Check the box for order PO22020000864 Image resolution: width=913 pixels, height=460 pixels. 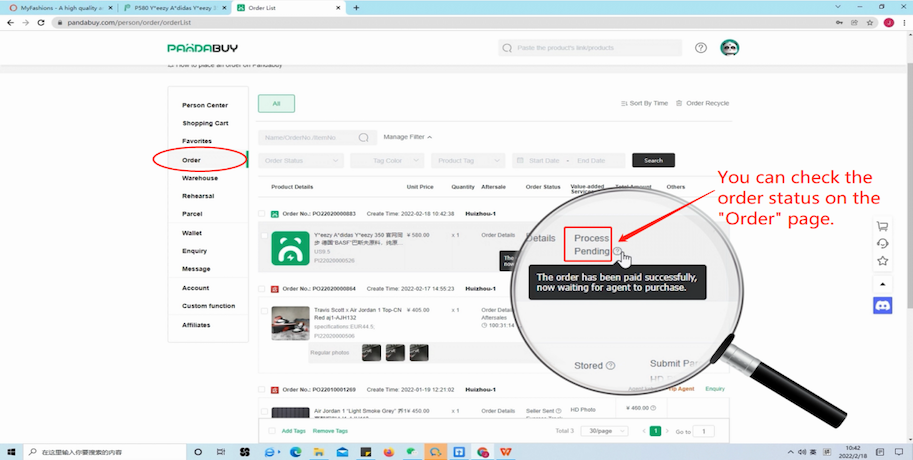pyautogui.click(x=262, y=289)
